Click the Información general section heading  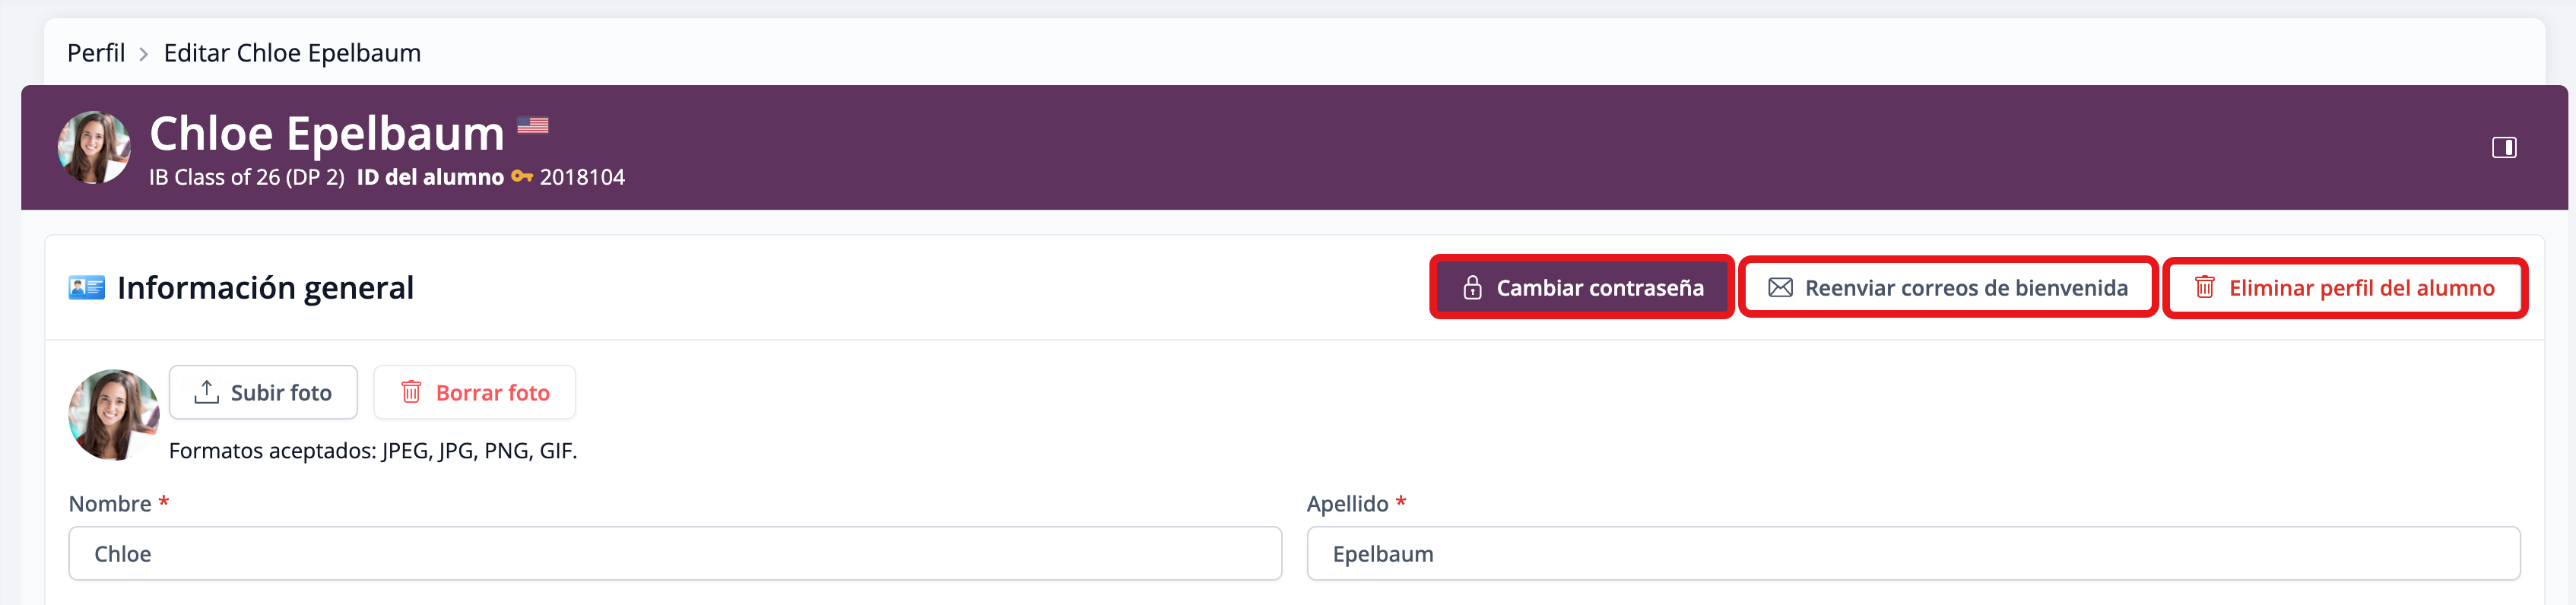coord(265,288)
